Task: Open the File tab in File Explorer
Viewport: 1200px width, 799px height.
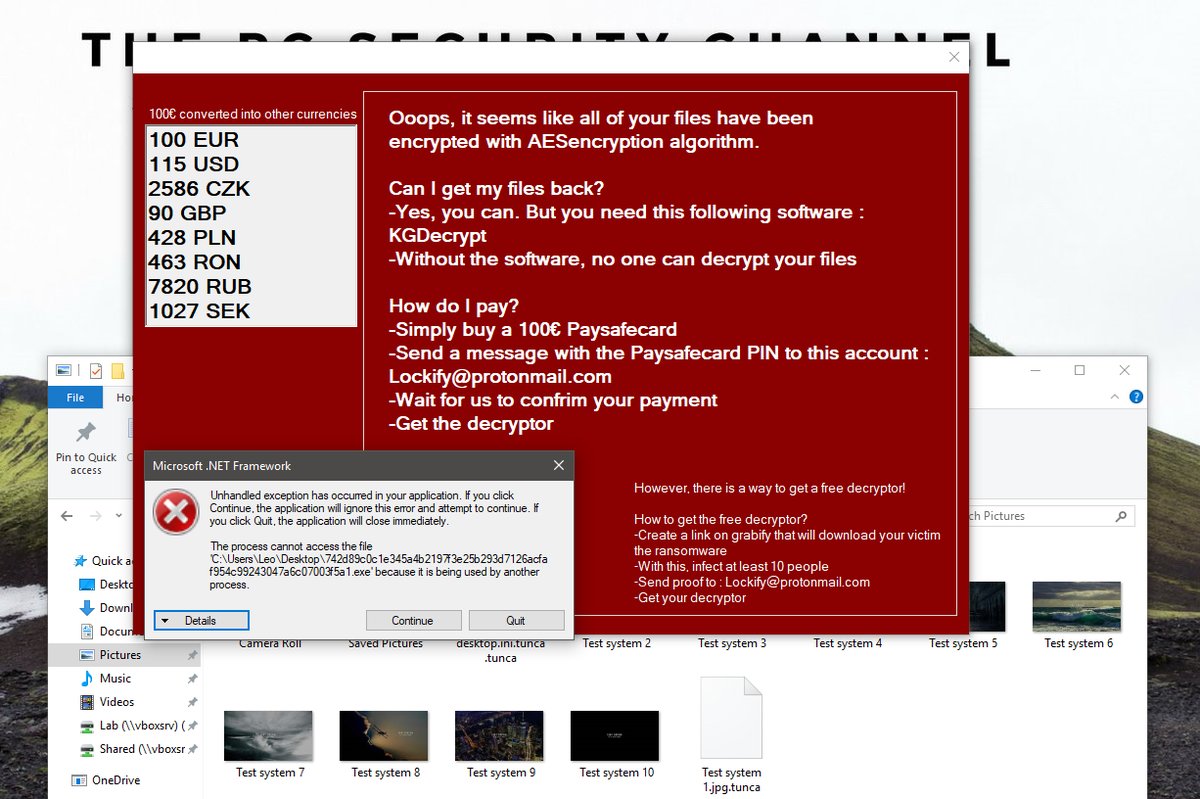Action: [x=75, y=397]
